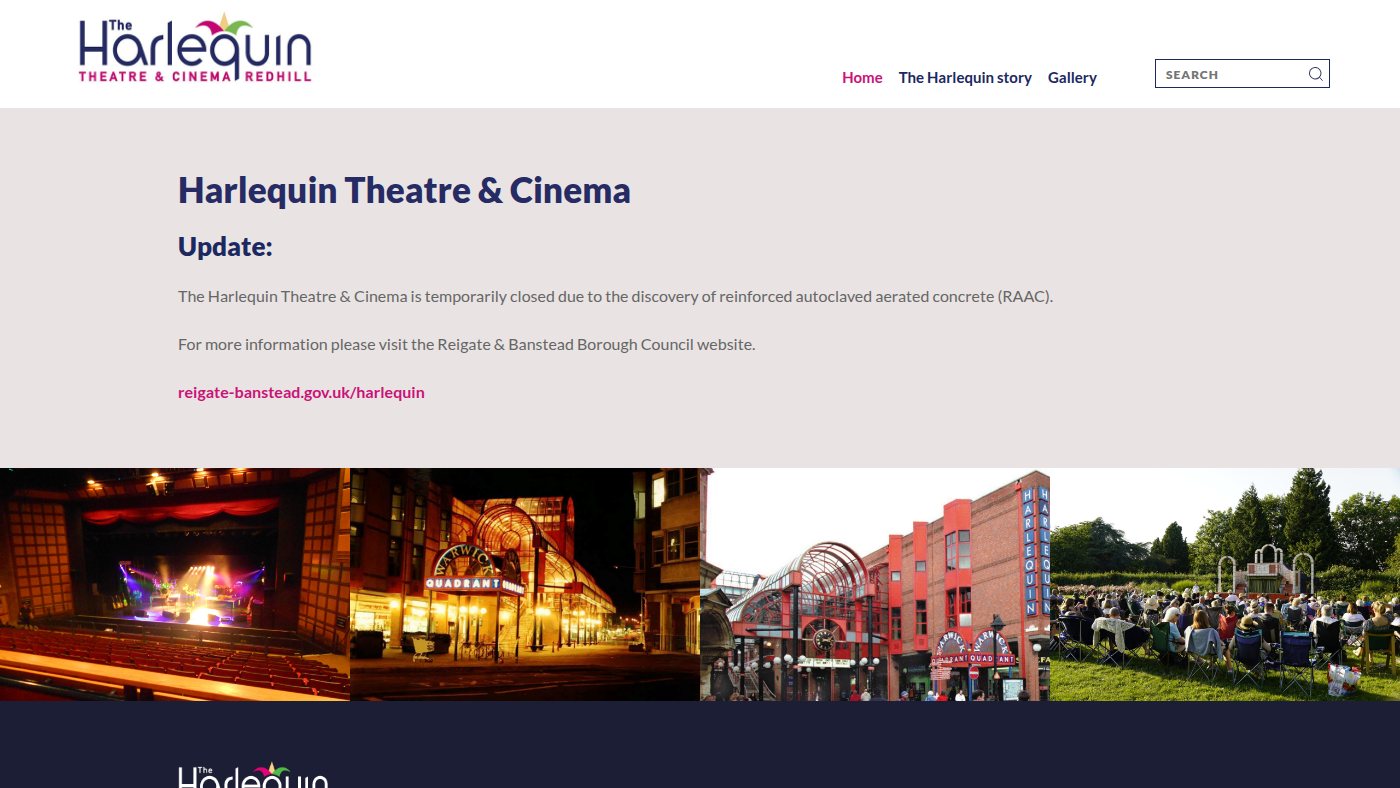This screenshot has width=1400, height=788.
Task: Follow the reigate-banstead.gov.uk/harlequin link
Action: click(x=301, y=393)
